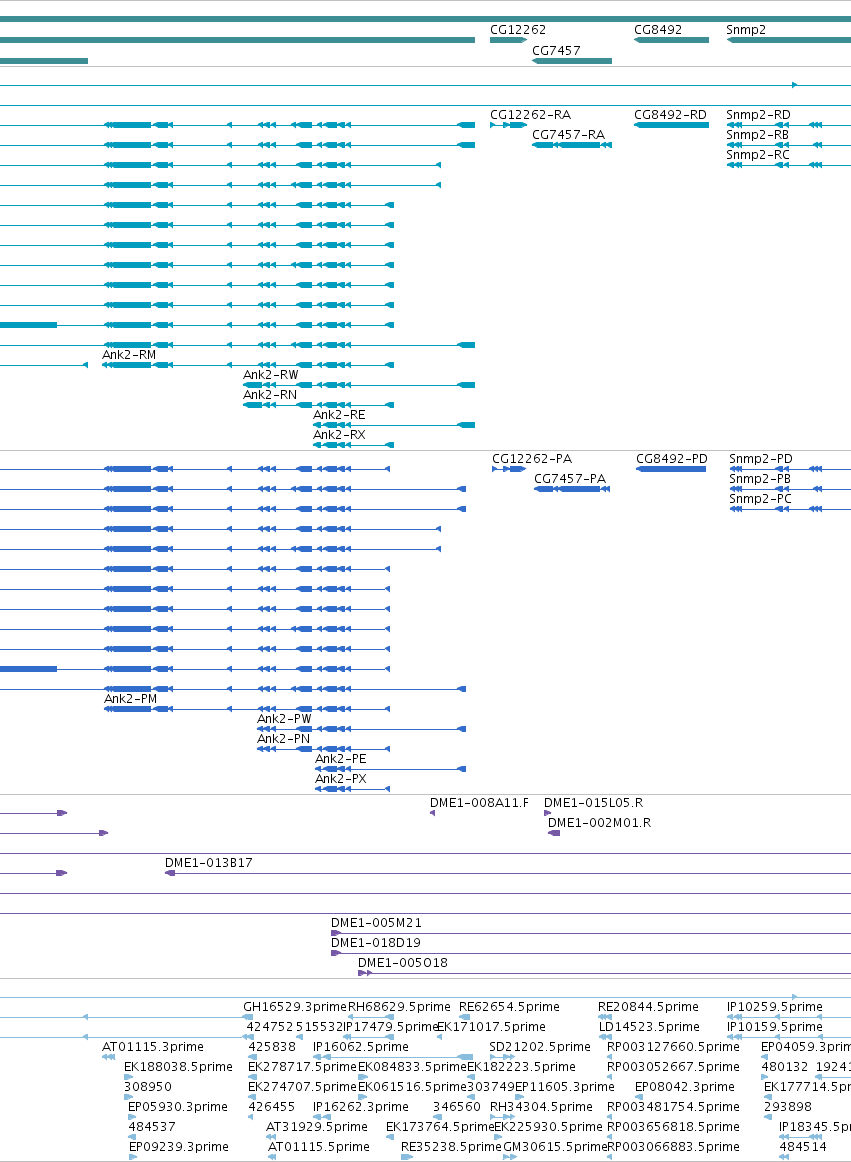Choose EST label EK188038.5prime

(178, 1066)
